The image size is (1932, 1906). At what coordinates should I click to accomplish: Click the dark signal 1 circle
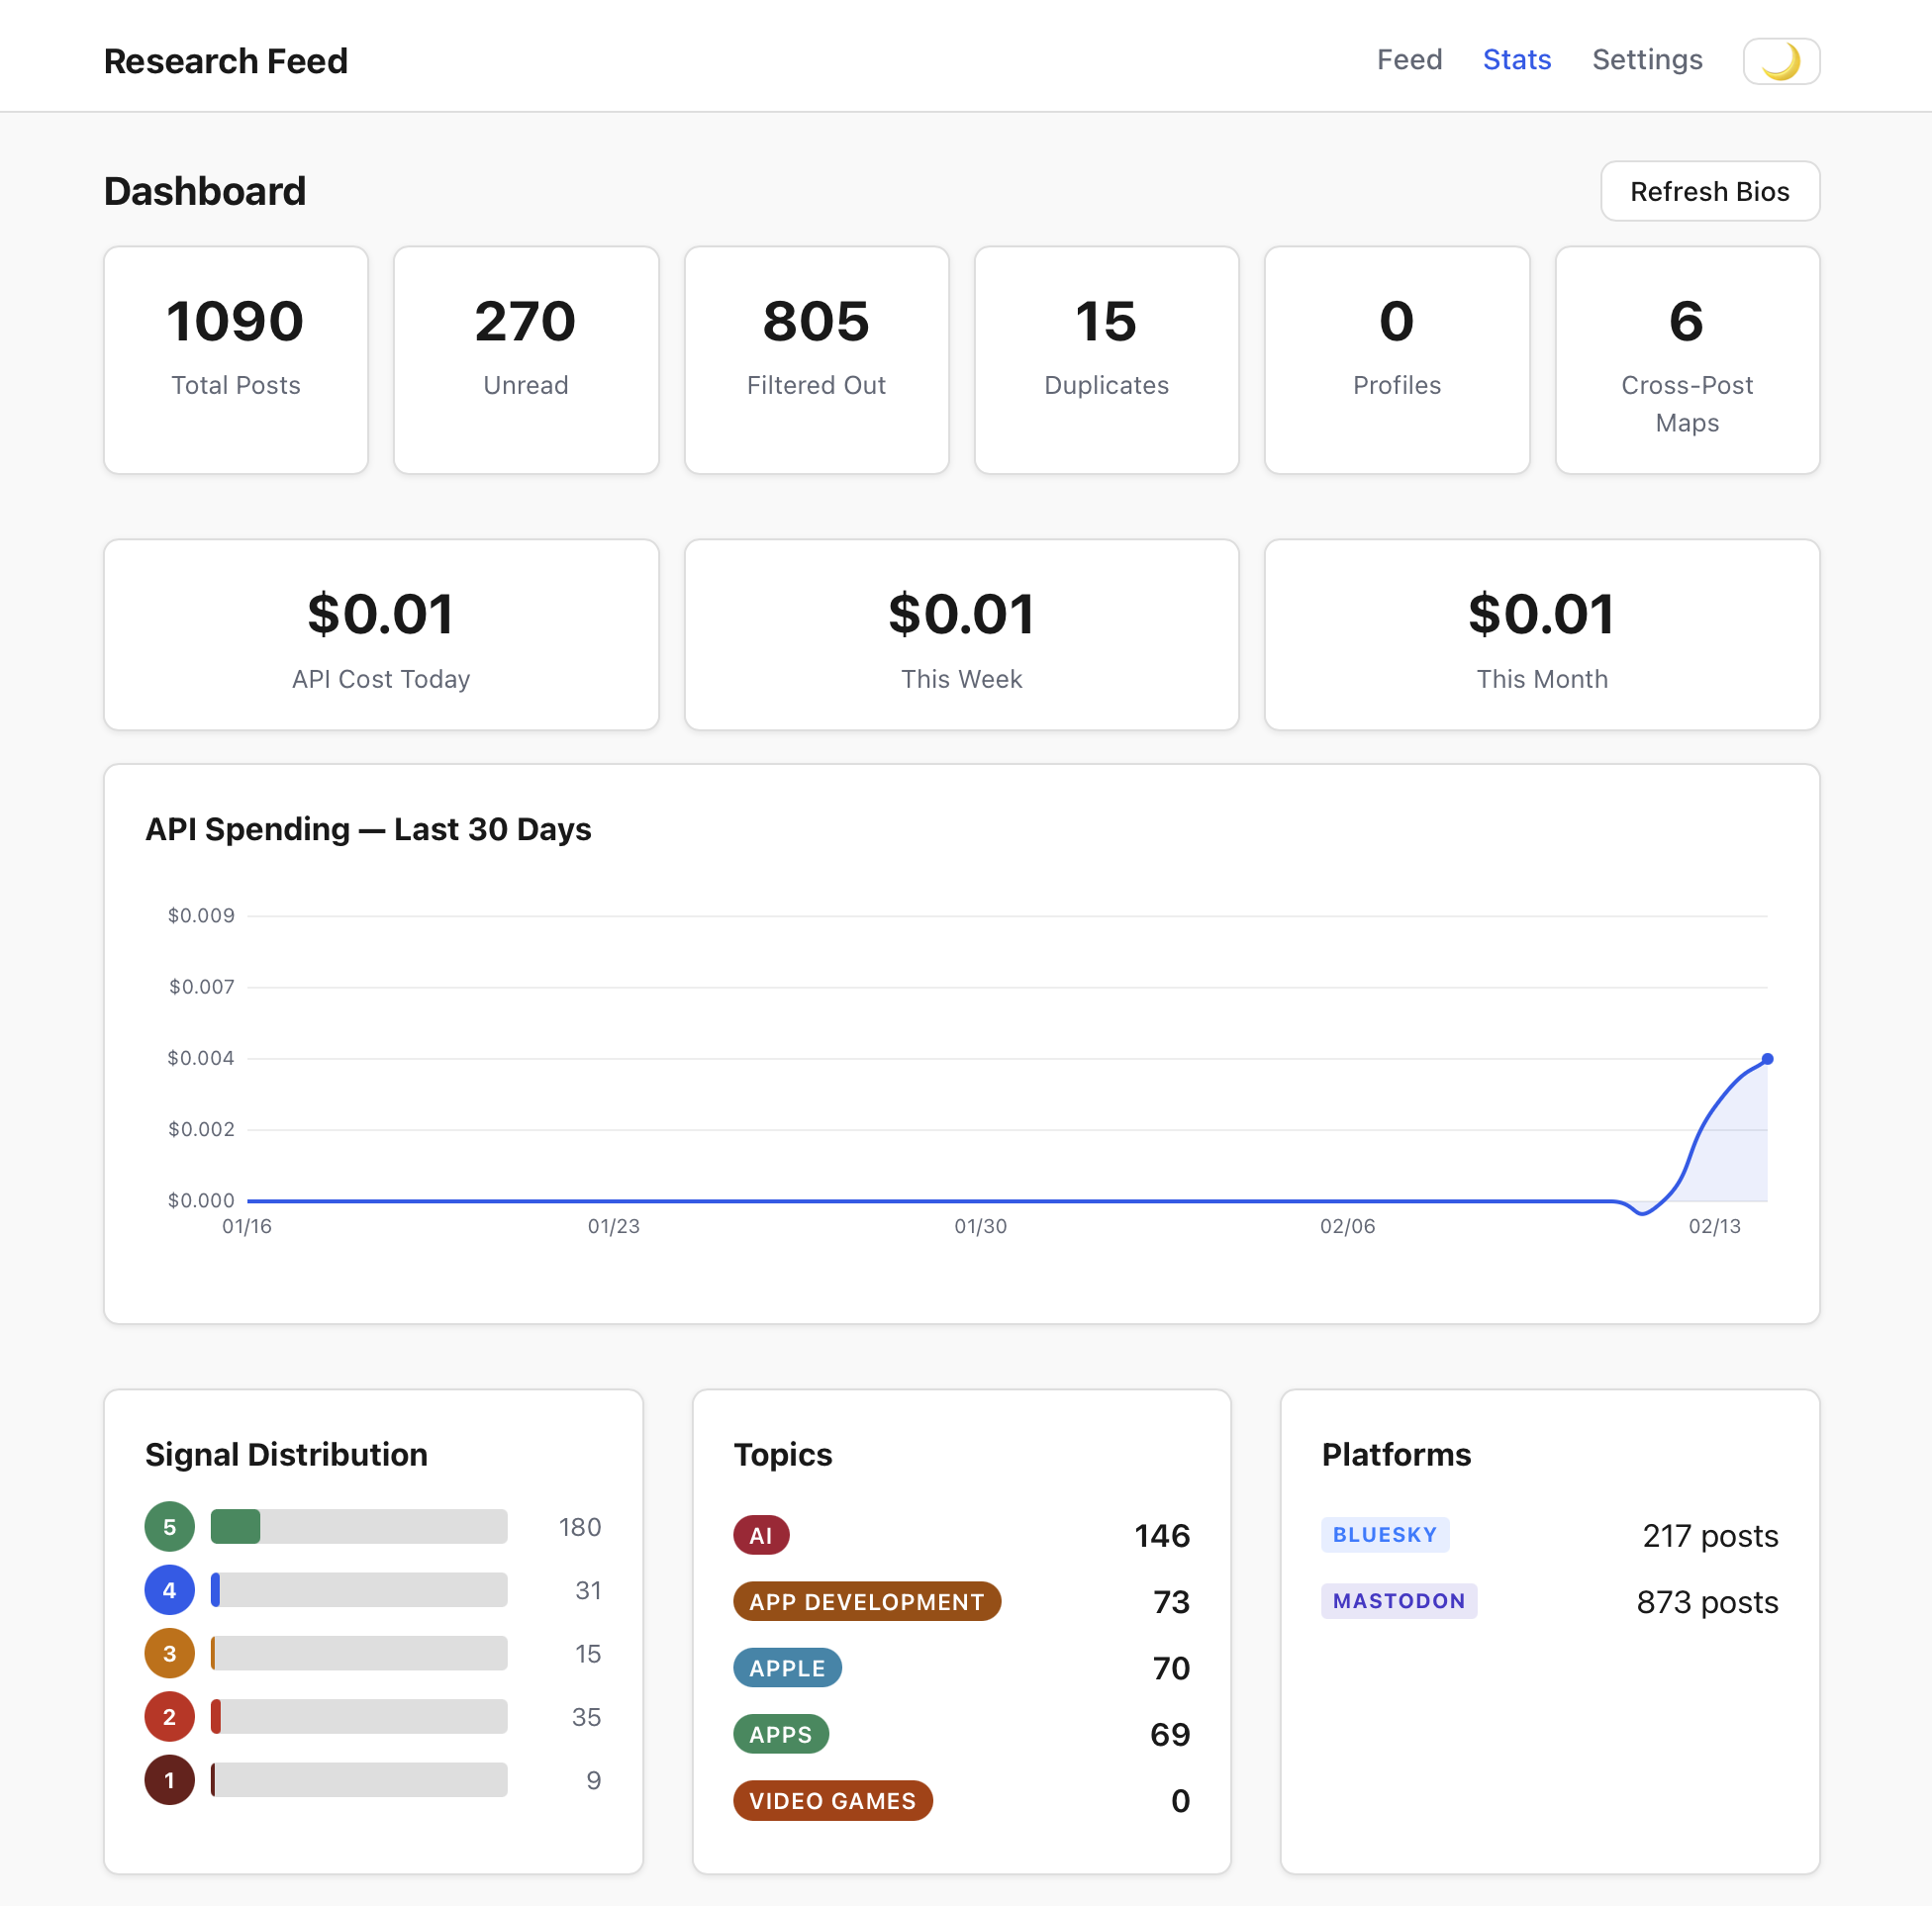pos(169,1779)
